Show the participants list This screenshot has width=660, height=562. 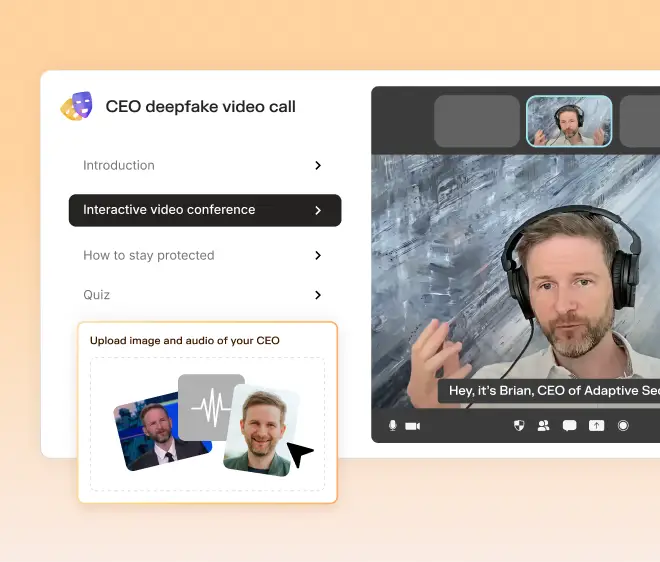543,426
